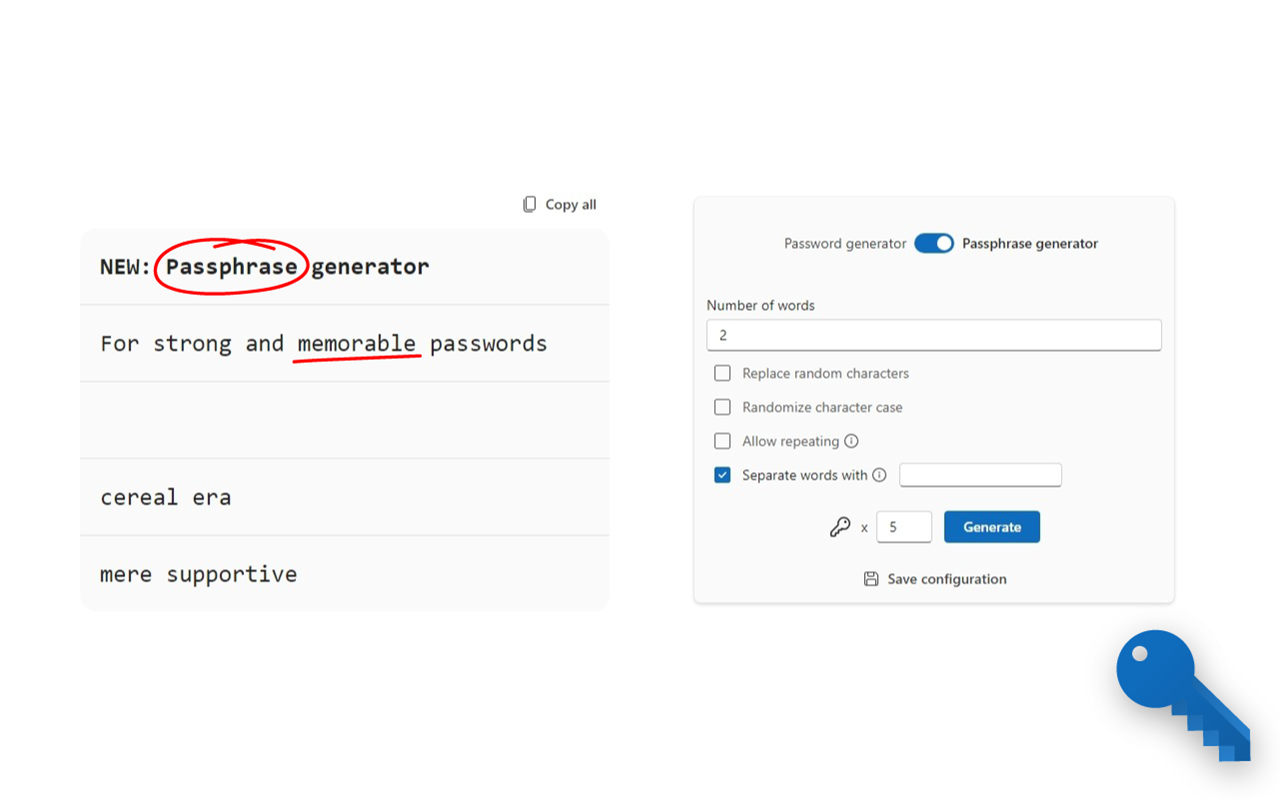Tick the Allow repeating checkbox

[722, 441]
